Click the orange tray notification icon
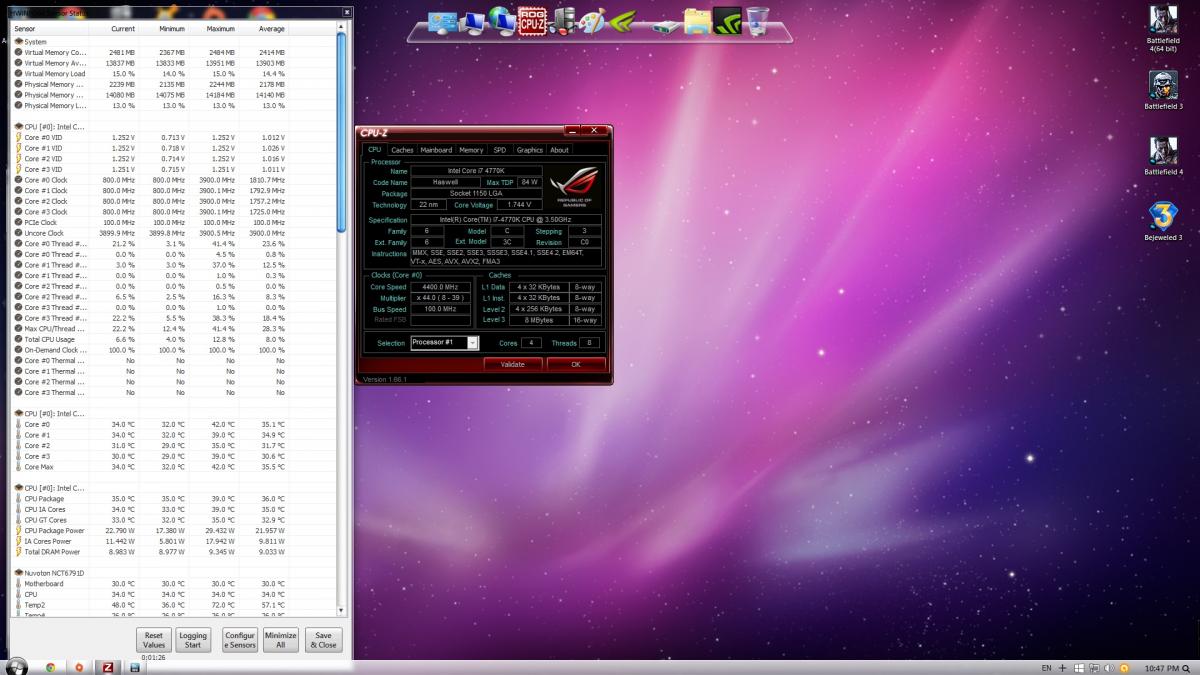 [x=1124, y=667]
